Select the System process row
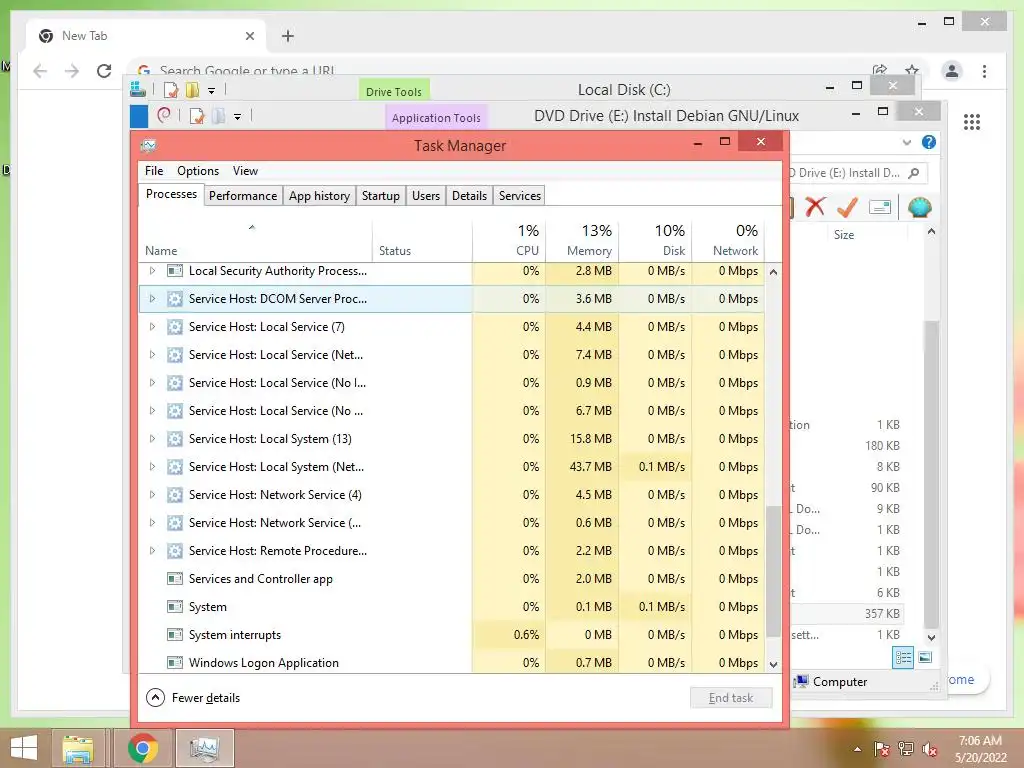The image size is (1024, 768). (452, 607)
